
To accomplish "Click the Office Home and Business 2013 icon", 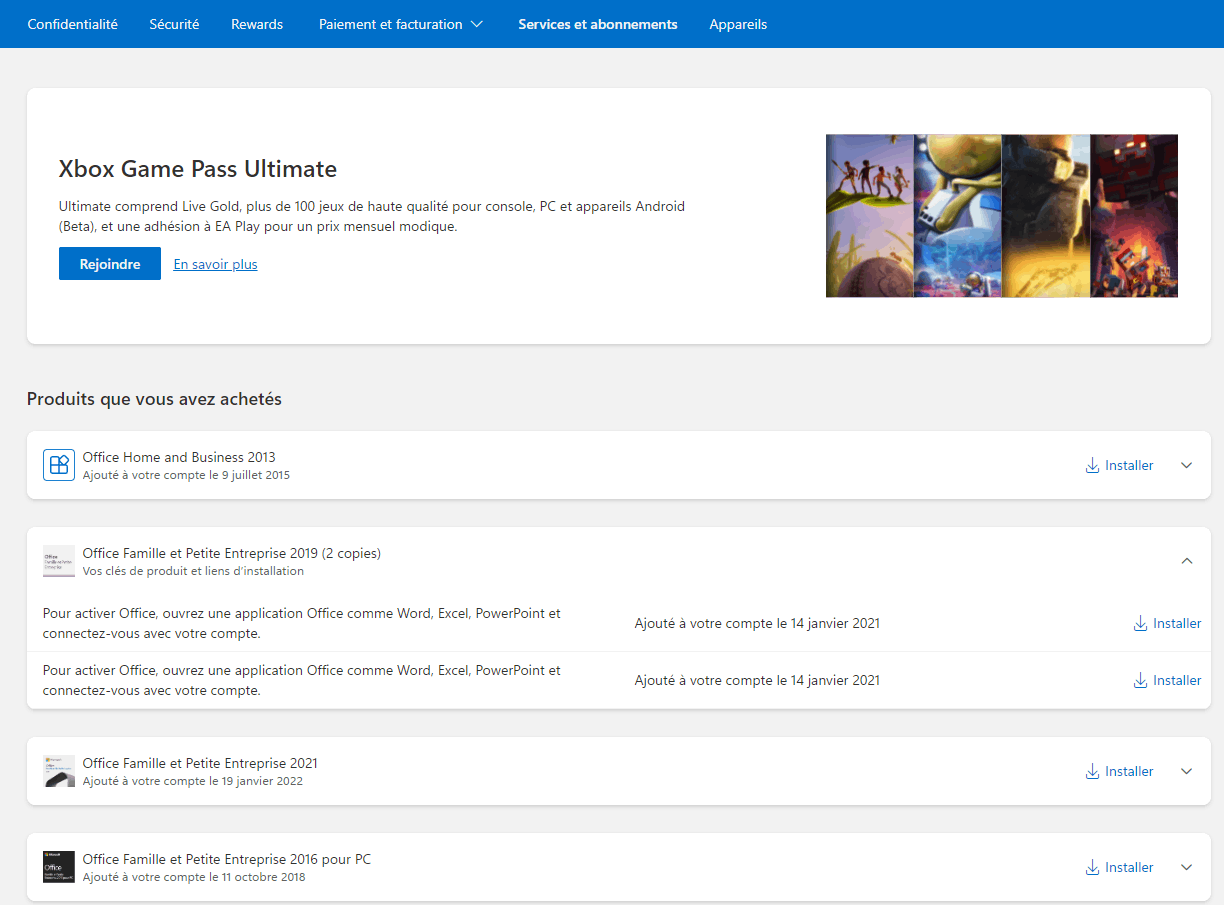I will pos(59,465).
